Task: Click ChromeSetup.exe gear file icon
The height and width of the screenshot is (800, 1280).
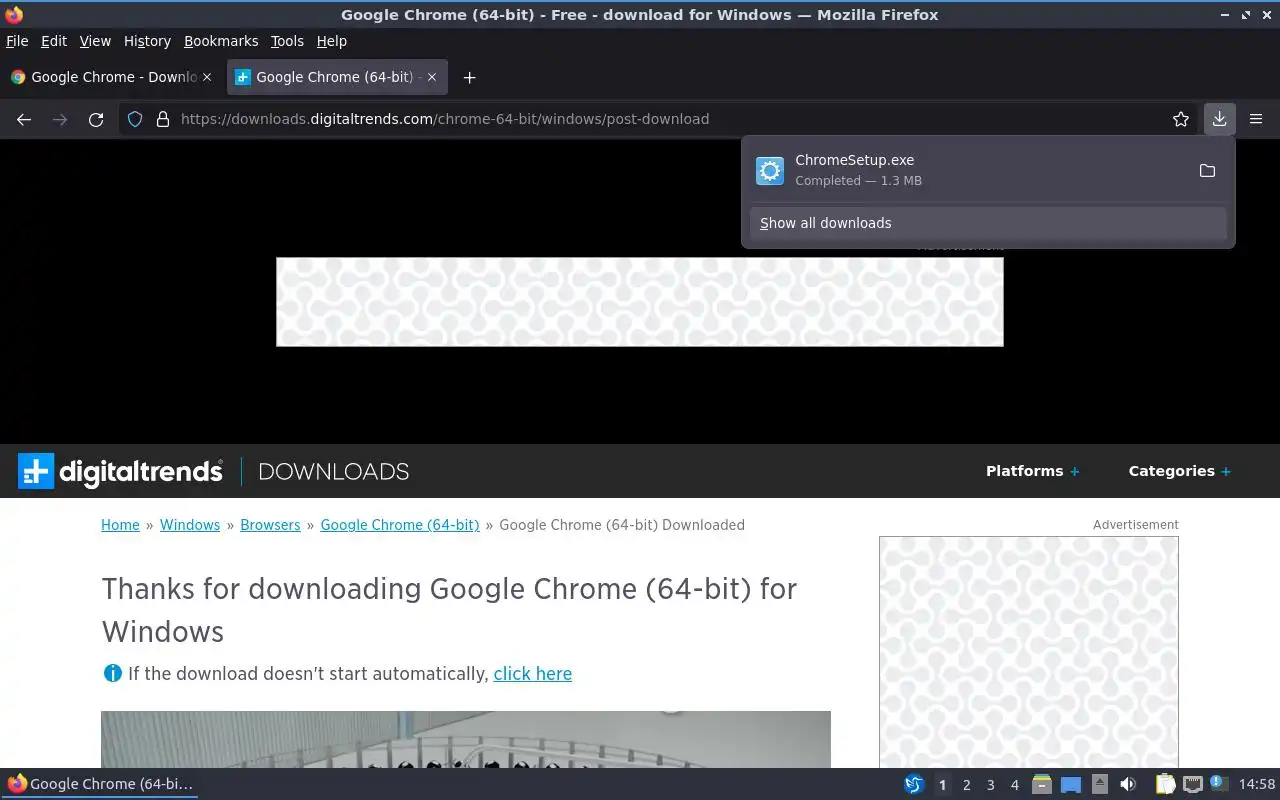Action: 770,171
